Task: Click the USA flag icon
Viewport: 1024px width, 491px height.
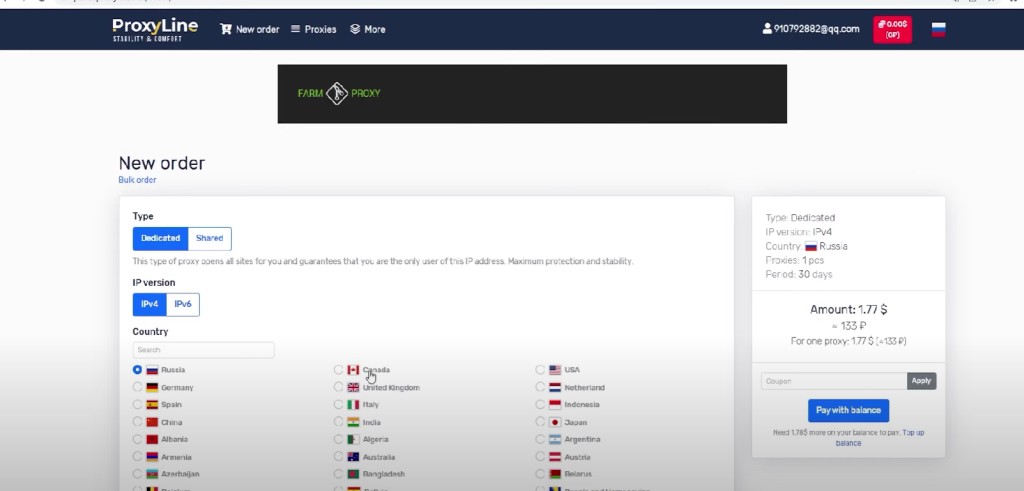Action: [555, 370]
